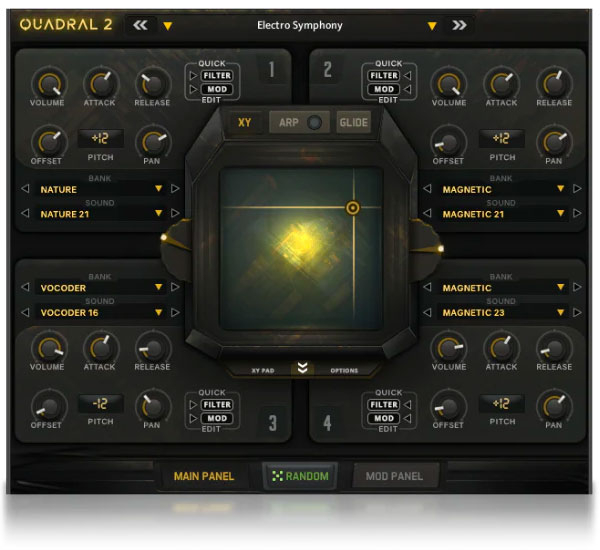The image size is (600, 550).
Task: Open layer 1 quick Filter edit
Action: click(x=218, y=75)
